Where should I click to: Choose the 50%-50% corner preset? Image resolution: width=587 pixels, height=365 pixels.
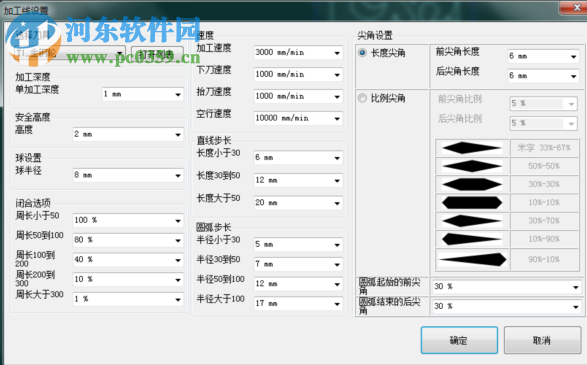coord(544,166)
